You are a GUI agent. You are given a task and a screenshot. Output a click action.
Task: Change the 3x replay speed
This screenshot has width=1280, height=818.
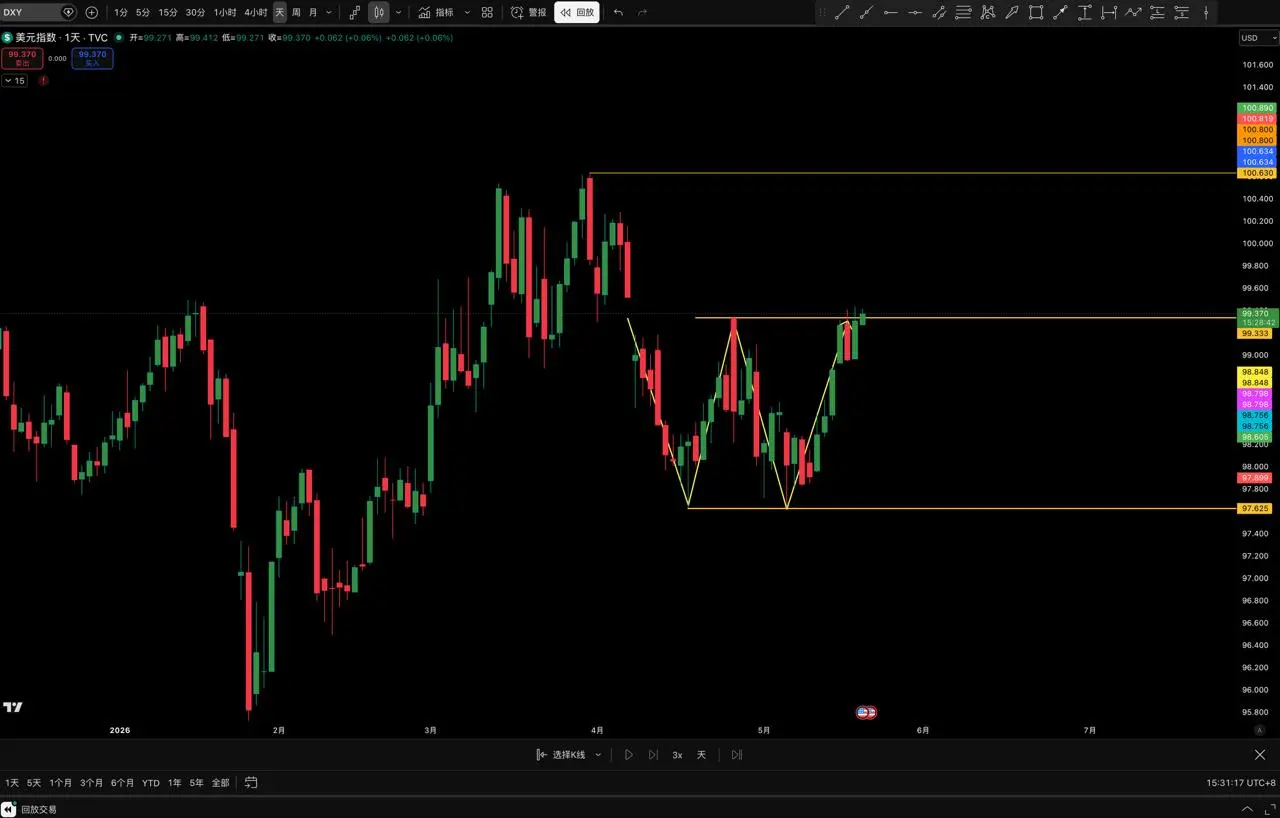pos(677,755)
